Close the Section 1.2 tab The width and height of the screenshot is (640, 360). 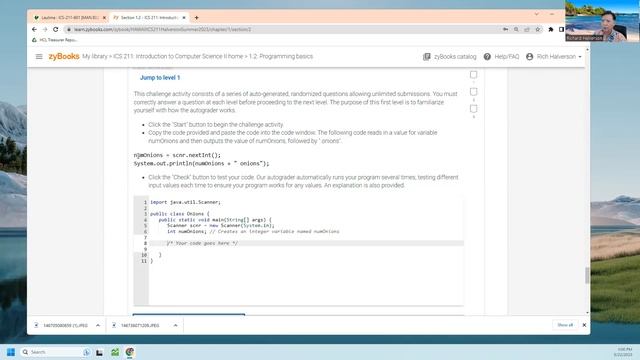184,18
